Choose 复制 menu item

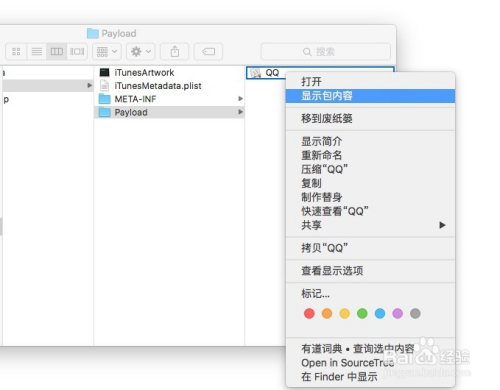coord(370,183)
